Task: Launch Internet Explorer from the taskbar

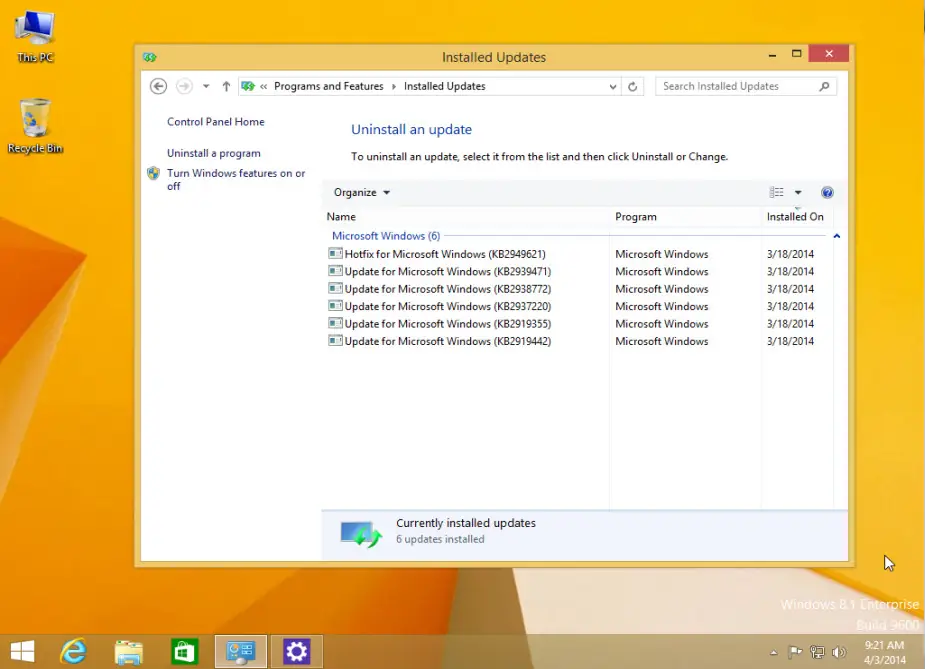Action: tap(74, 652)
